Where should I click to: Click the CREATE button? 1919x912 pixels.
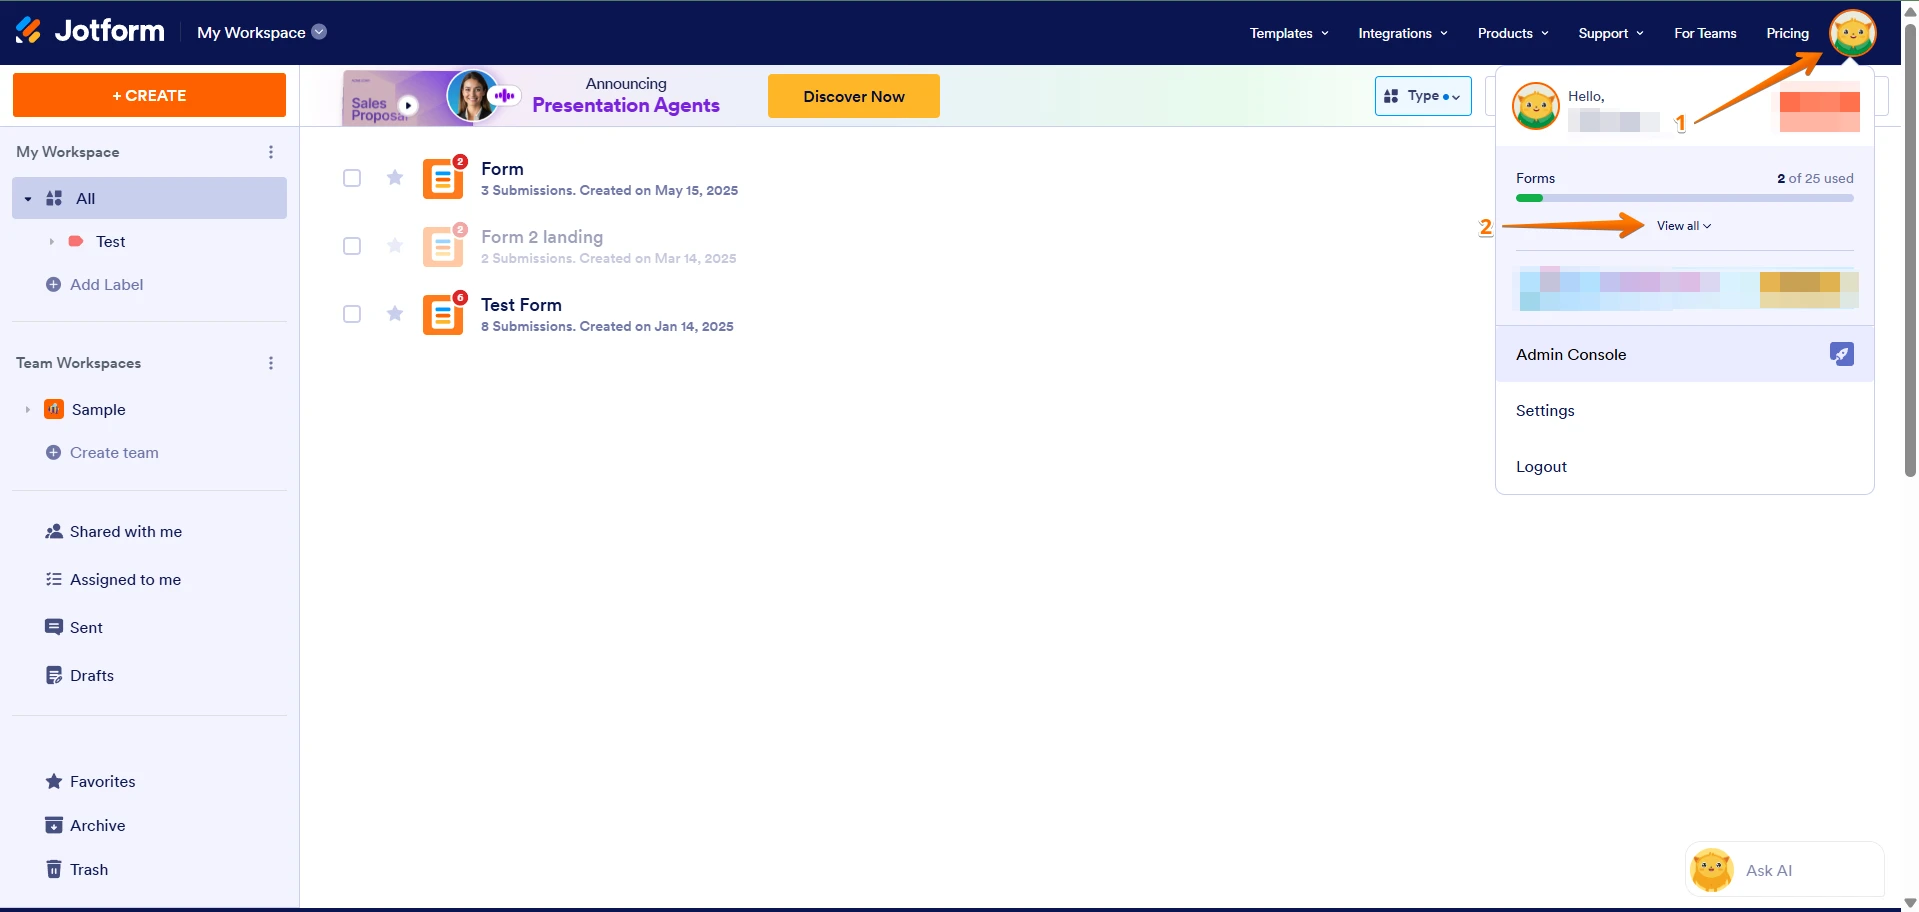[x=148, y=95]
